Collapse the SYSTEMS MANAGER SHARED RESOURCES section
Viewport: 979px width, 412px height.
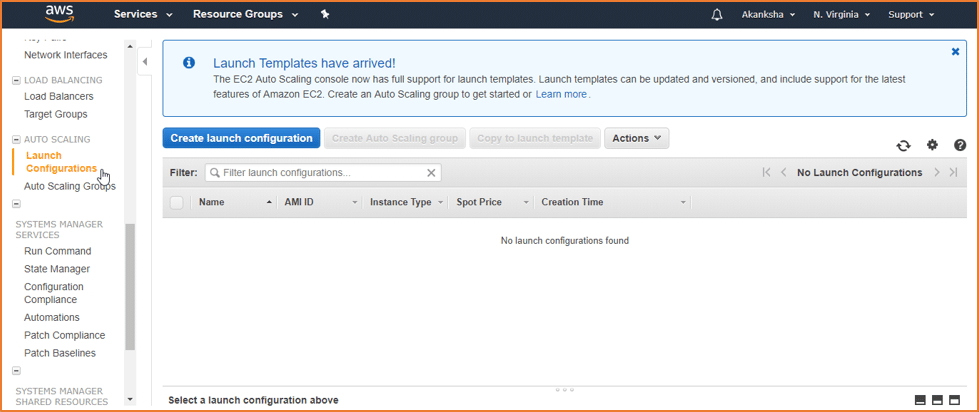pos(17,371)
